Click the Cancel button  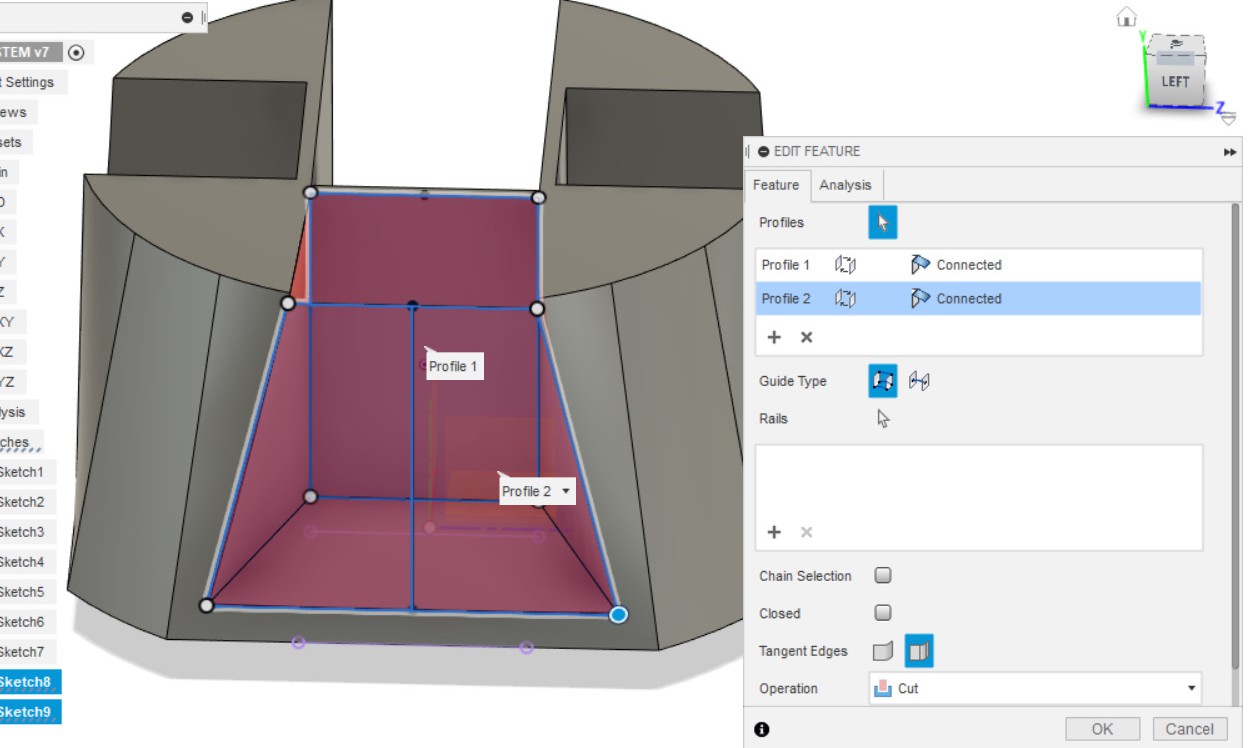tap(1189, 729)
